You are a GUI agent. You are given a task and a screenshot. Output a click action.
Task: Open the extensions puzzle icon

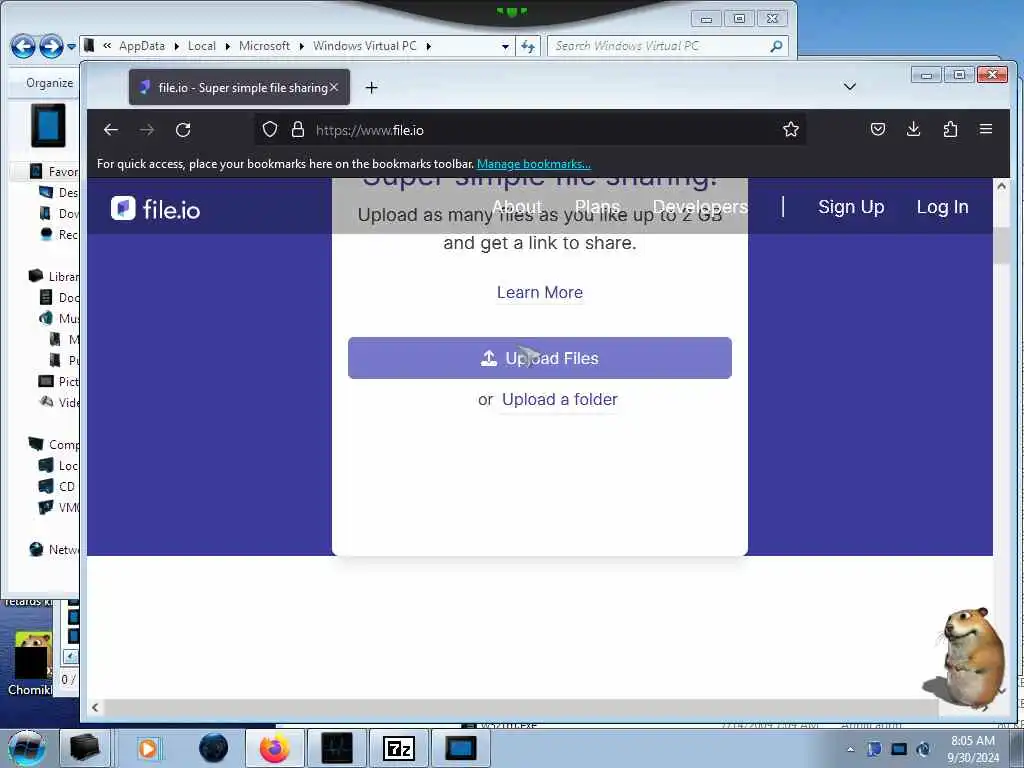[x=950, y=129]
